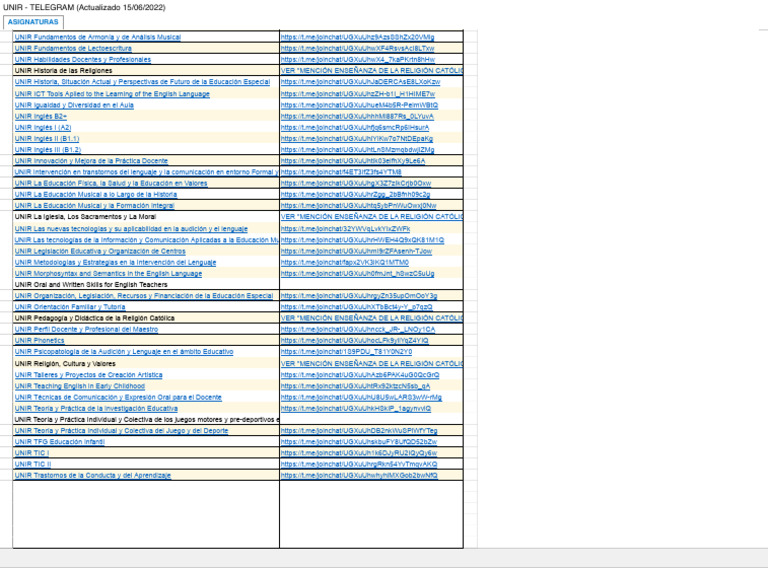Screen dimensions: 768x568
Task: Open UNIR Fundamentos de Lectoescritura link
Action: pyautogui.click(x=73, y=48)
